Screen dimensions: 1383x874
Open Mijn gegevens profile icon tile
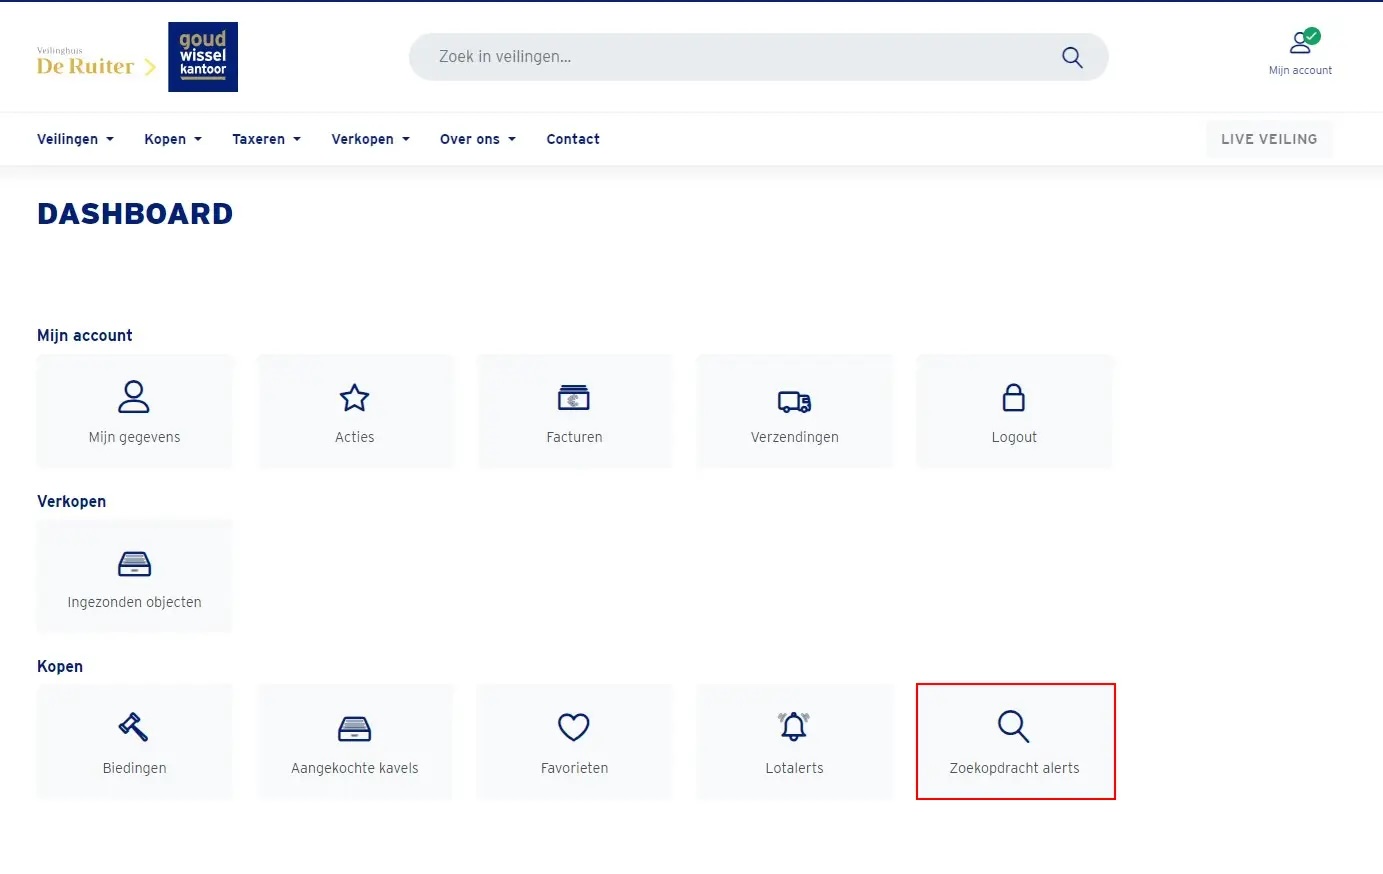pos(134,397)
